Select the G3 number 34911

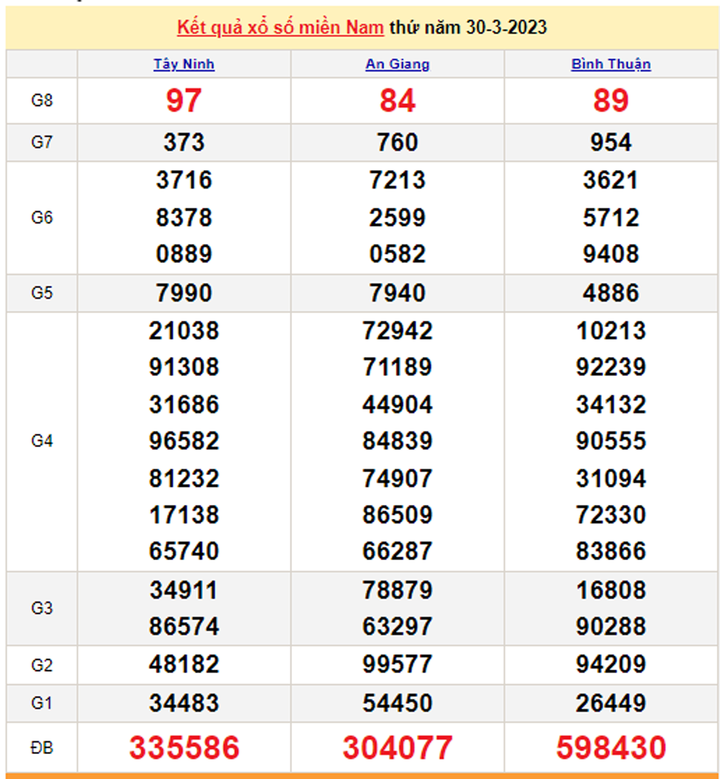pyautogui.click(x=184, y=590)
